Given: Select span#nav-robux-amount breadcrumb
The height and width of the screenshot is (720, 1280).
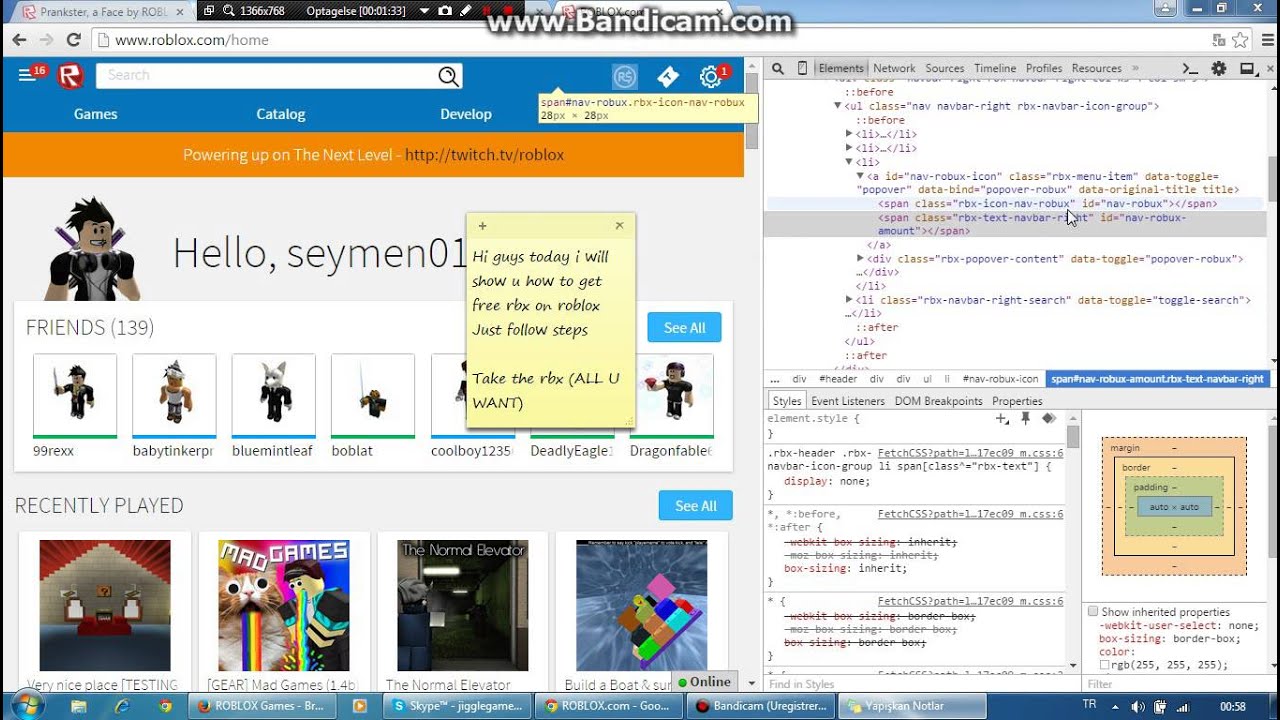Looking at the screenshot, I should pyautogui.click(x=1157, y=379).
